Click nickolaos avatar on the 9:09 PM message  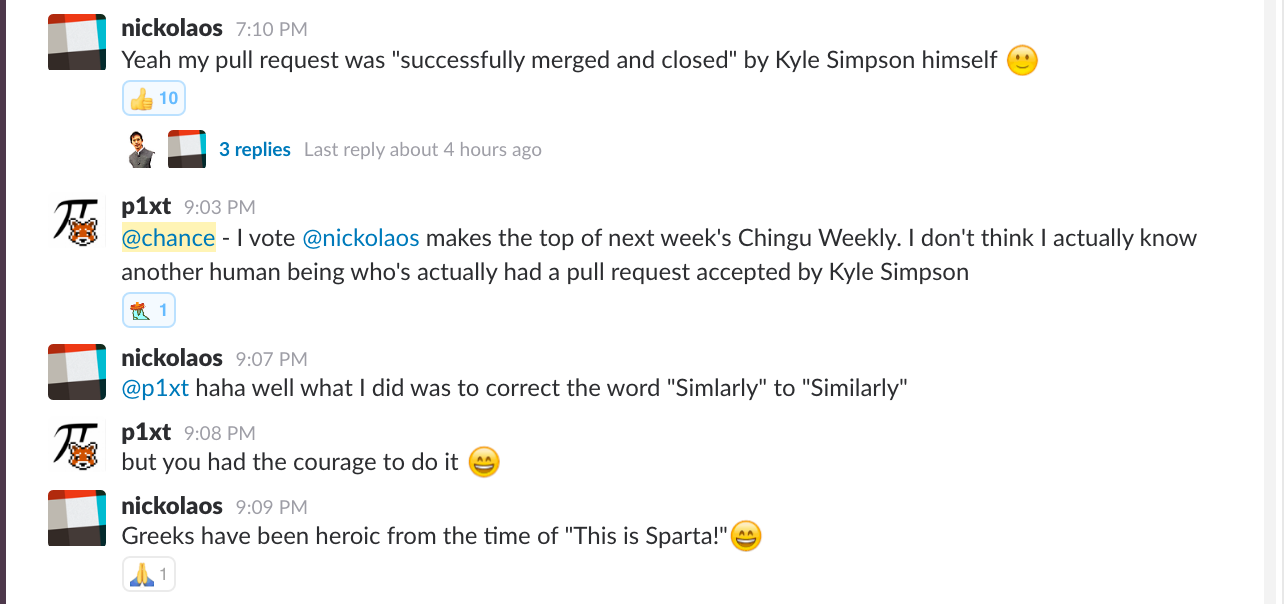(77, 518)
